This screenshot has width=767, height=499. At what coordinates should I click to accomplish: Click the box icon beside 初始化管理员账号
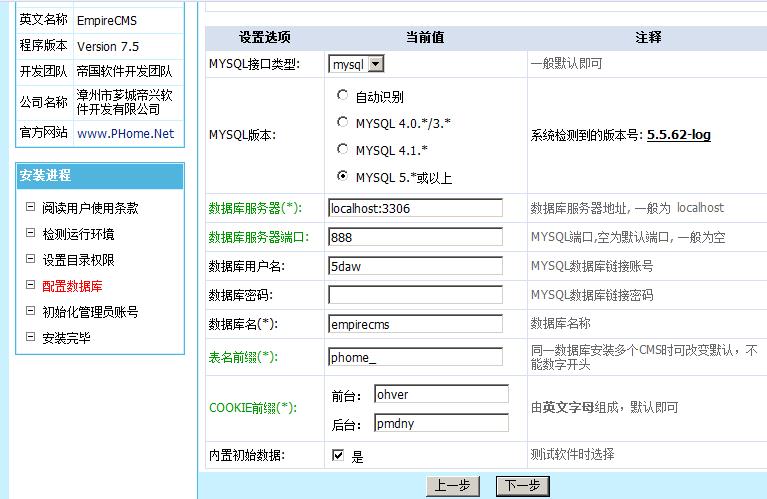click(x=30, y=311)
